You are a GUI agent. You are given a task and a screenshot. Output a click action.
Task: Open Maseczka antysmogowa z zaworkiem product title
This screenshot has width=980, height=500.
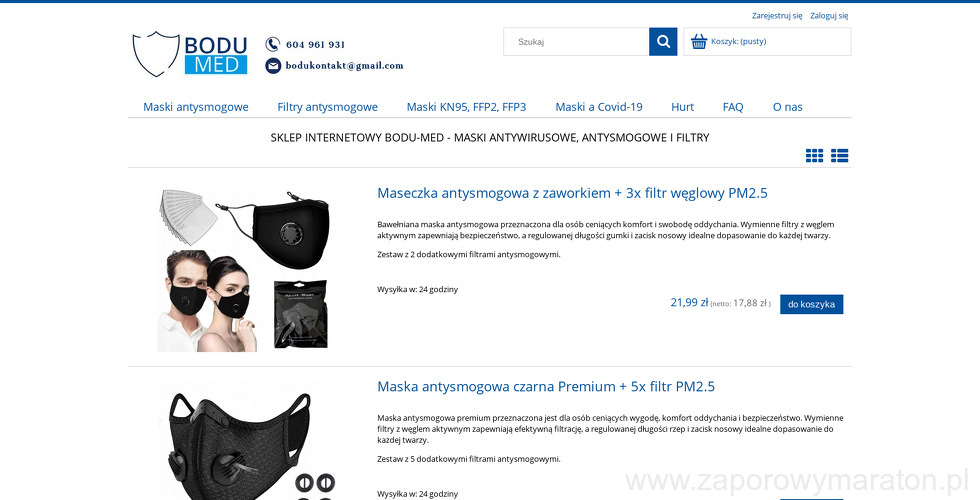[x=572, y=193]
